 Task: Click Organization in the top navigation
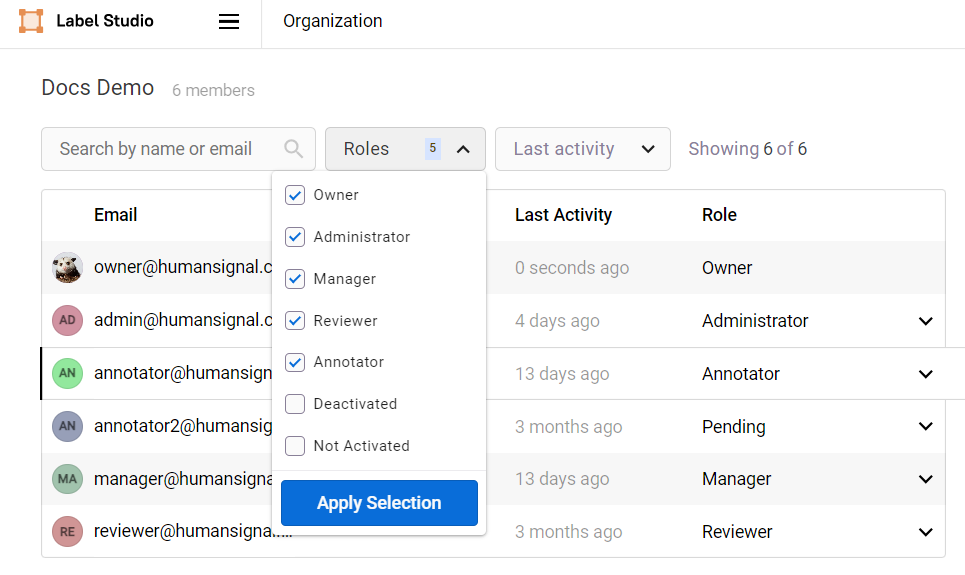coord(332,21)
